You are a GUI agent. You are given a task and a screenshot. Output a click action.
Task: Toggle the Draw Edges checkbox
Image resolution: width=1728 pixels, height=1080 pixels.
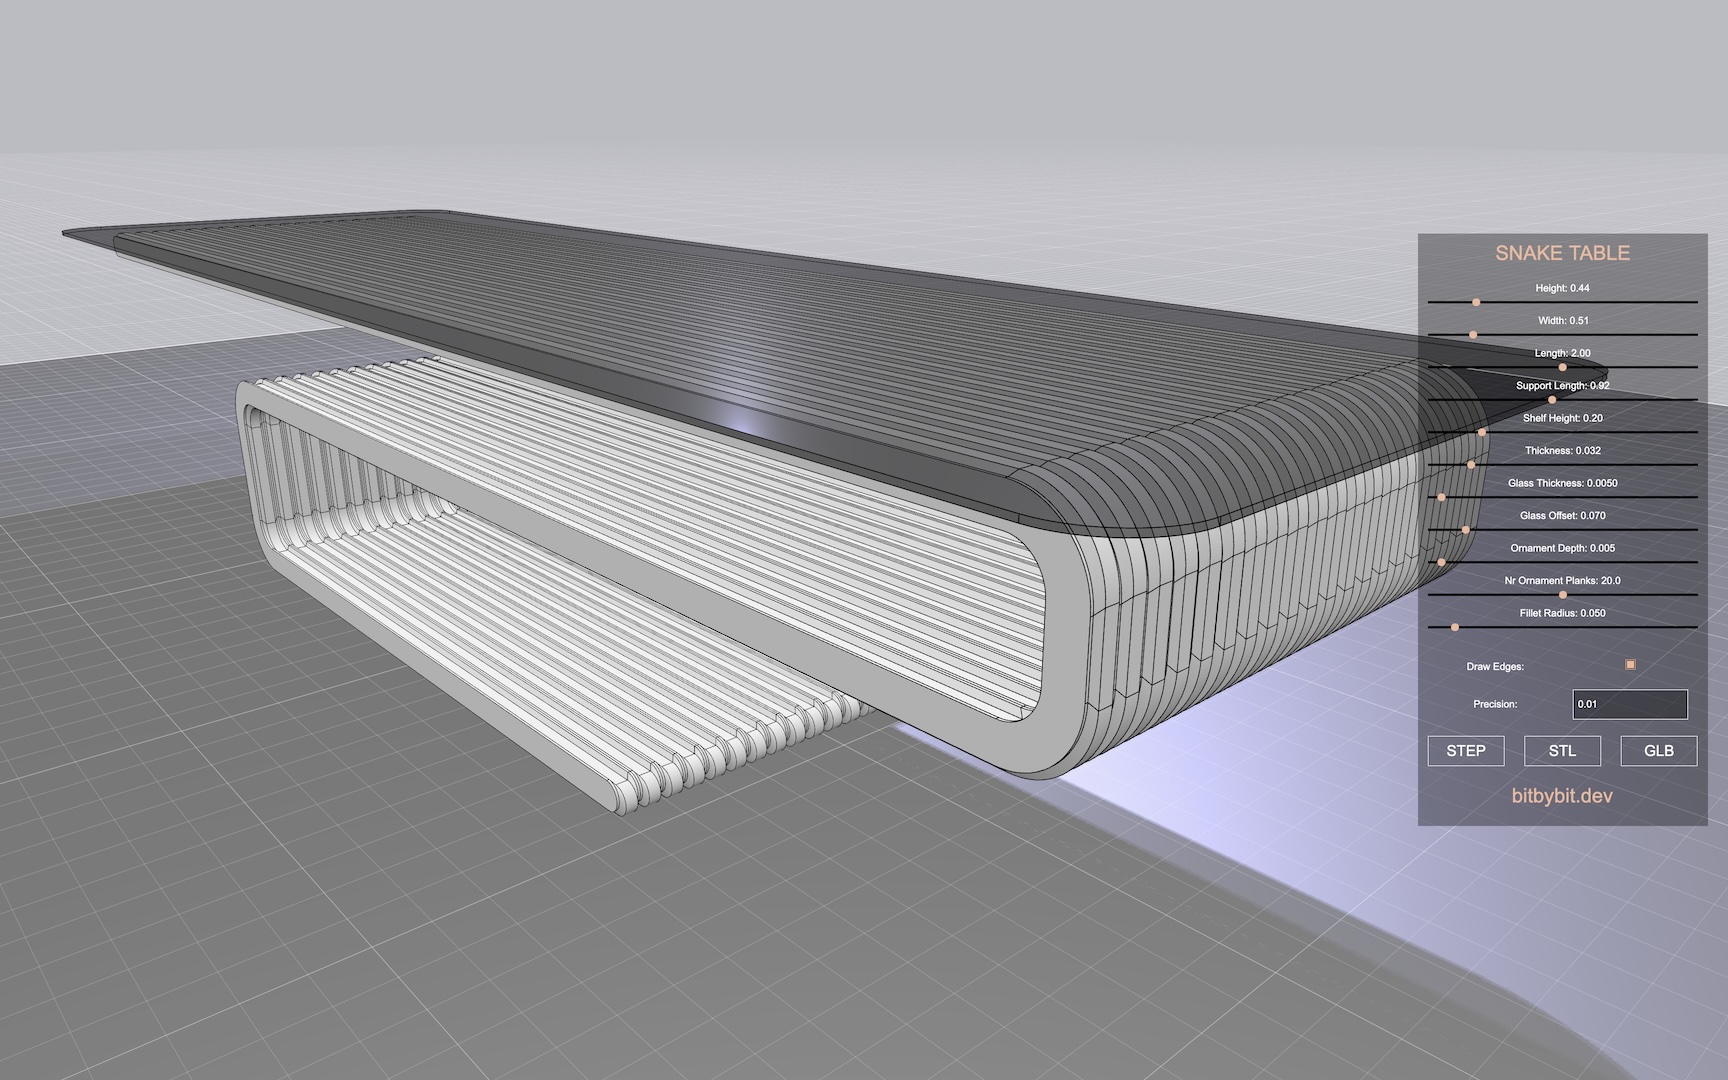1630,664
